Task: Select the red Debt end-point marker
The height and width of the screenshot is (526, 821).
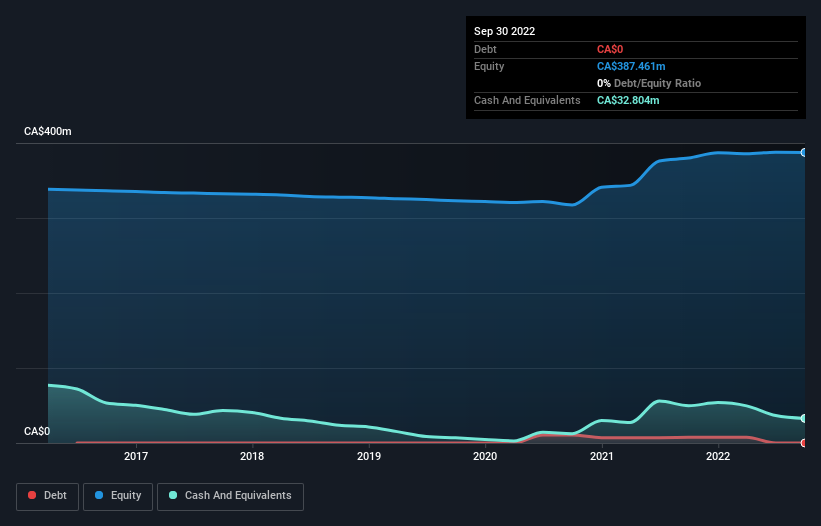Action: [x=804, y=443]
